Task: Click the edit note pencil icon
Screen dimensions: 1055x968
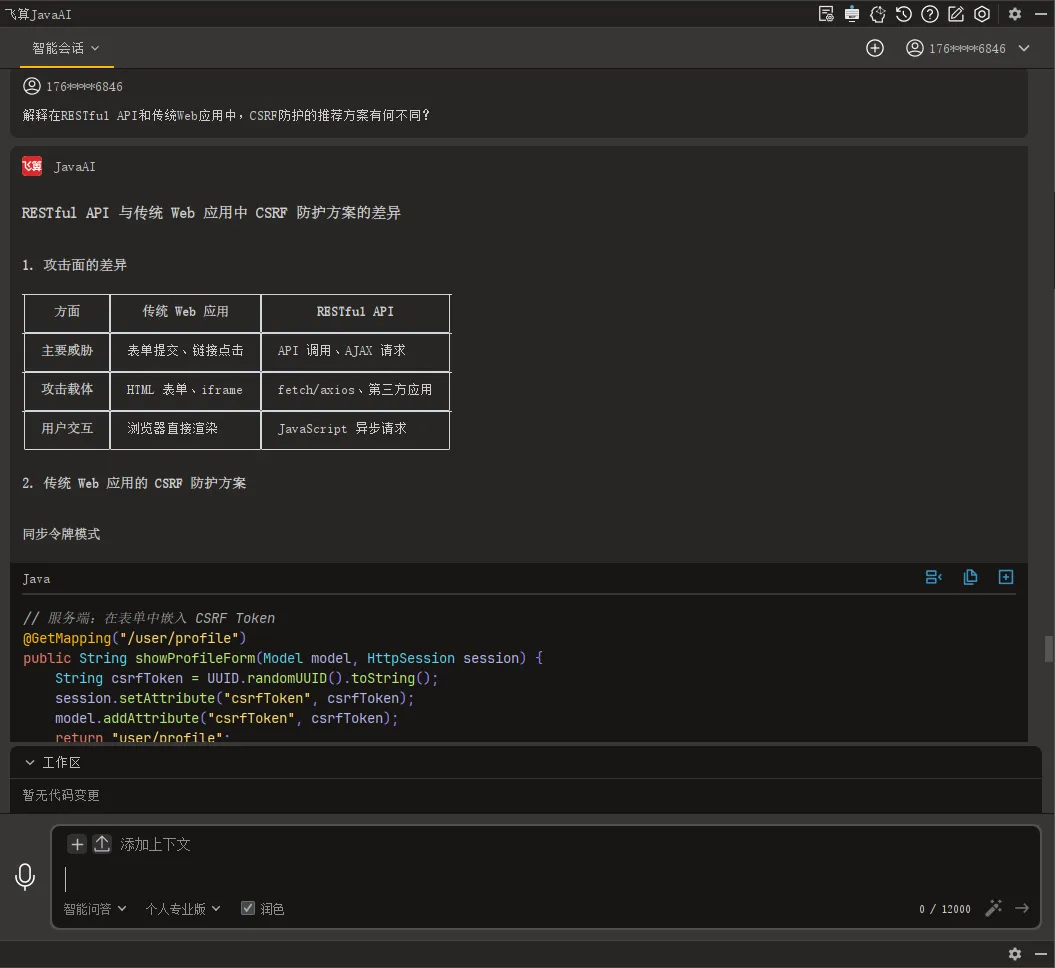Action: pyautogui.click(x=956, y=14)
